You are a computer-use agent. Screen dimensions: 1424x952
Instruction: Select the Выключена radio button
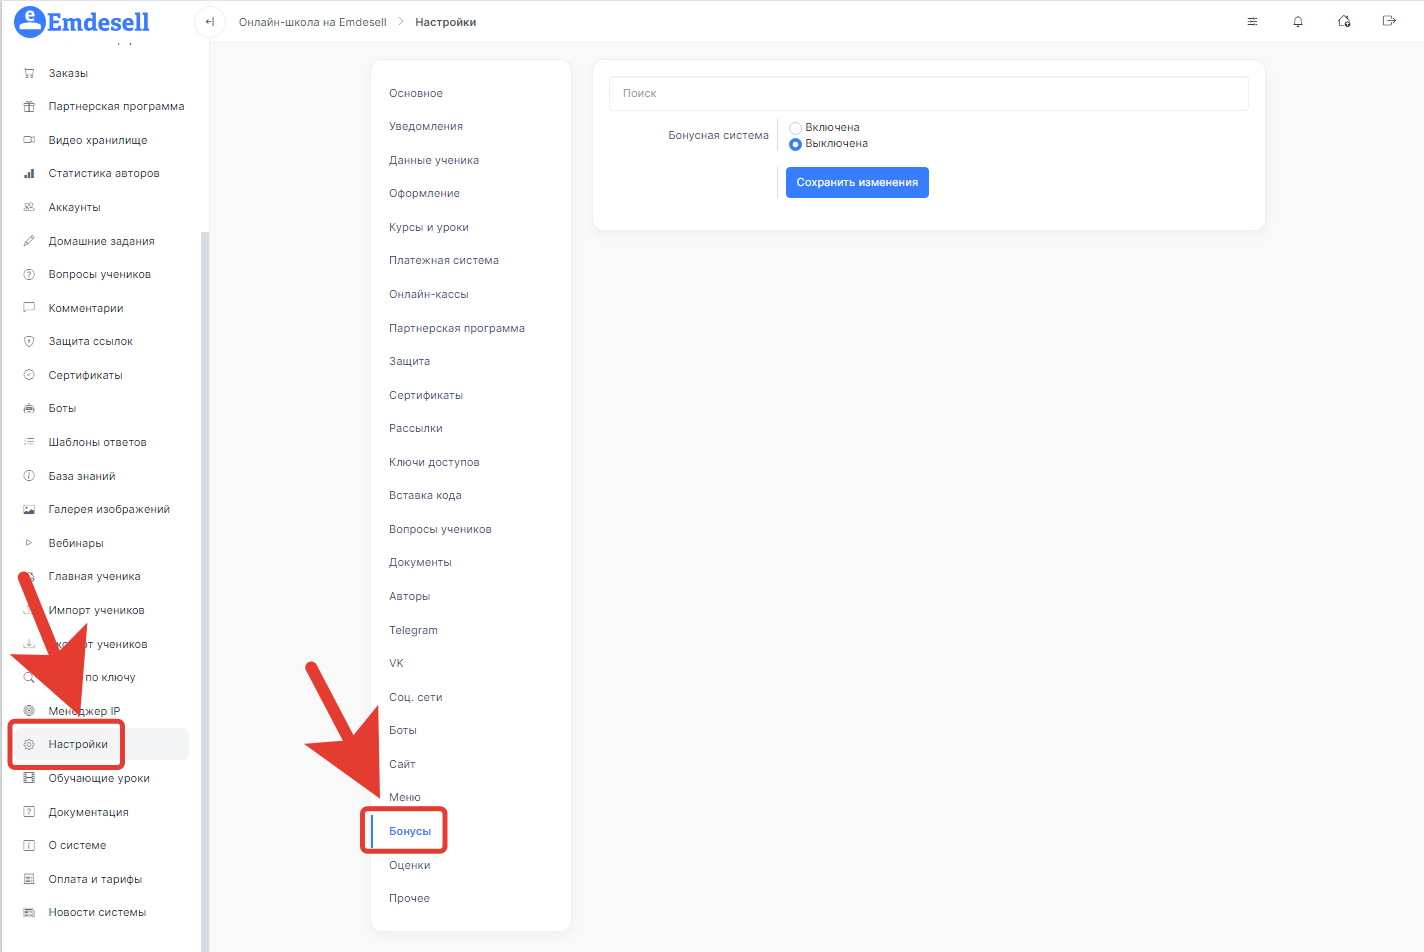(x=796, y=144)
